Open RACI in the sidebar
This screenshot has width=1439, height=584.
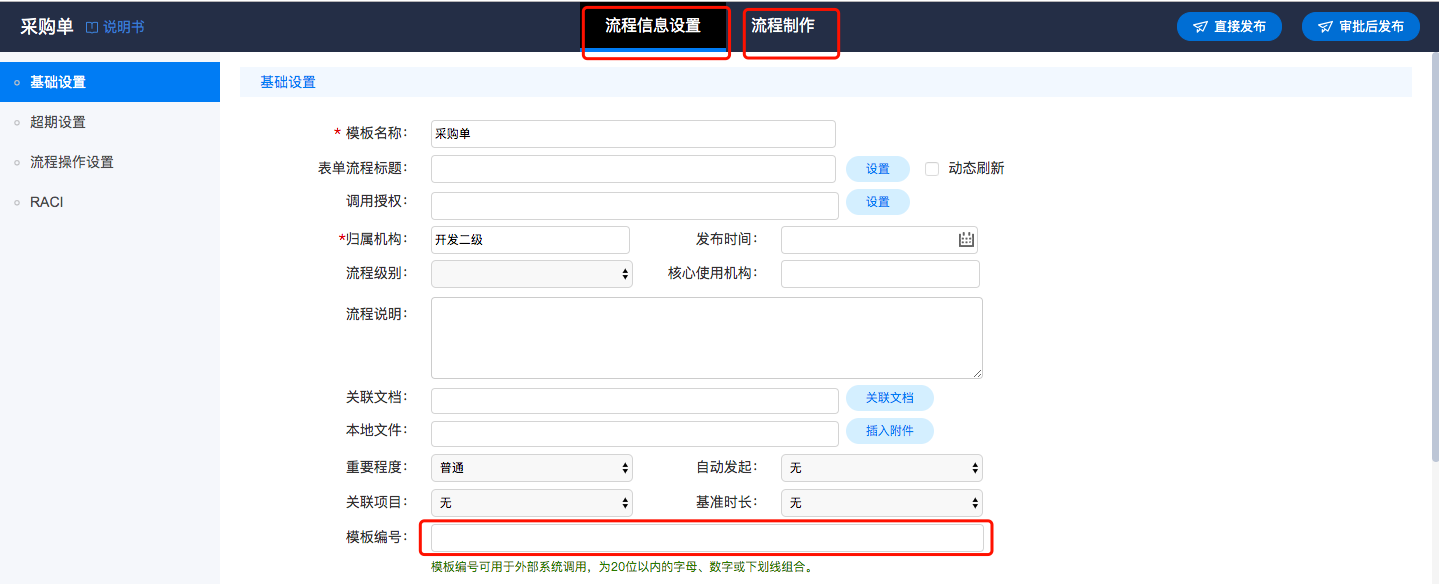110,202
